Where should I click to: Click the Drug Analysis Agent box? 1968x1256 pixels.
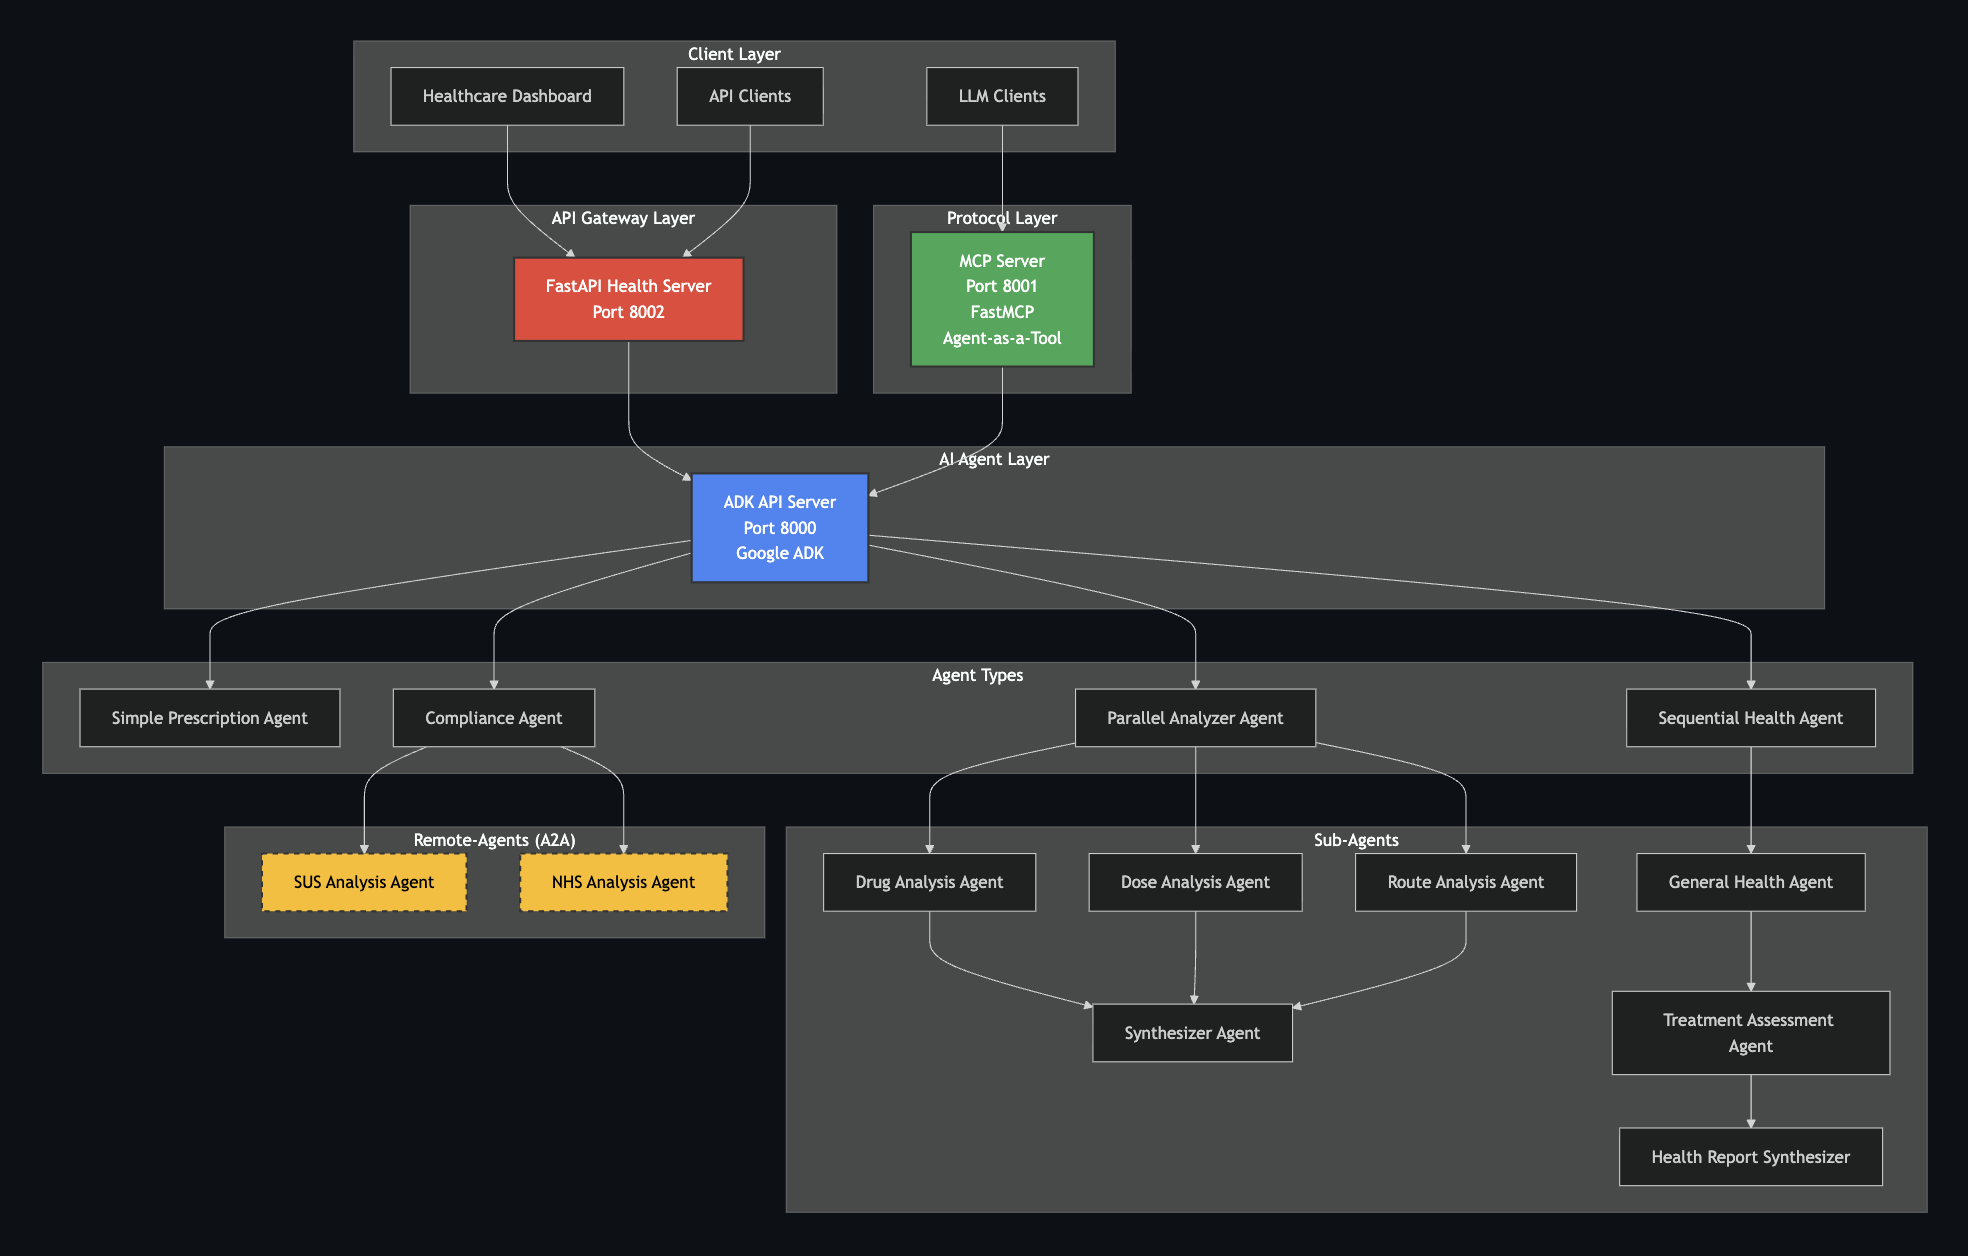tap(929, 882)
